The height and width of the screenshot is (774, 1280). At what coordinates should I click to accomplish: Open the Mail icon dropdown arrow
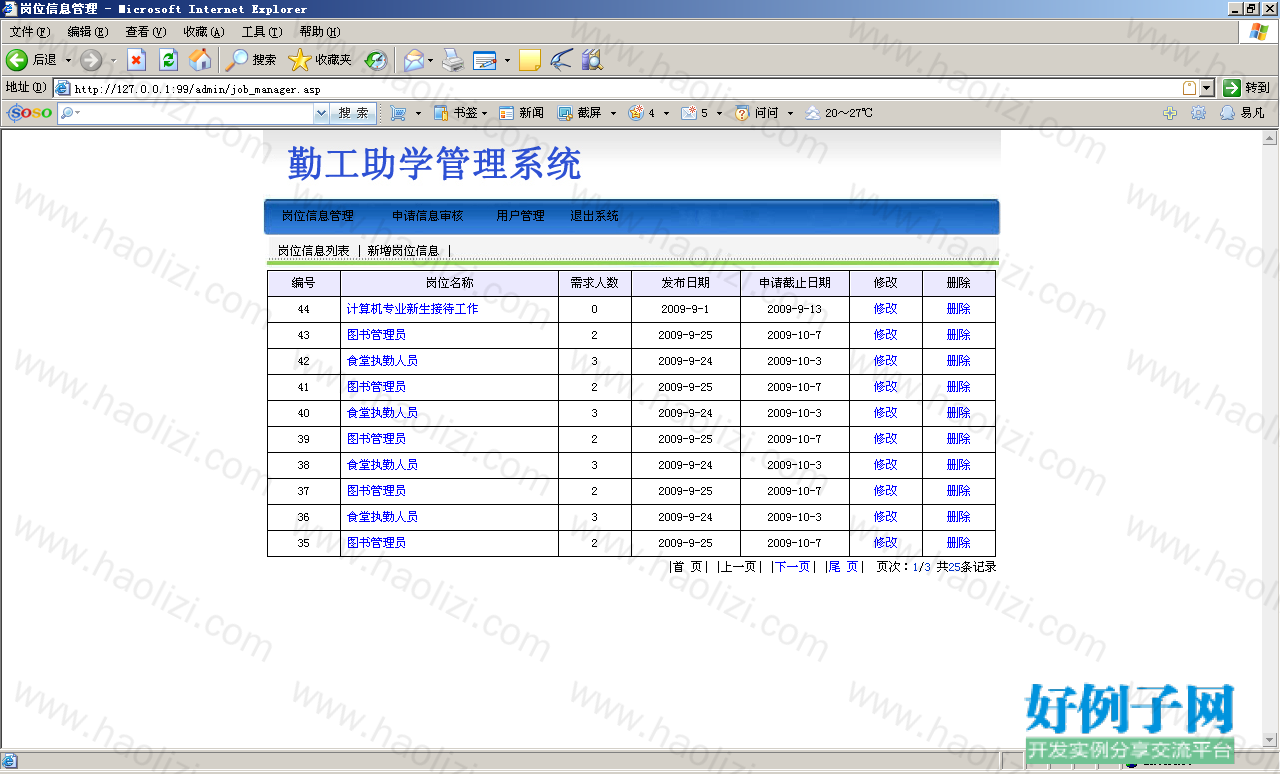coord(431,60)
